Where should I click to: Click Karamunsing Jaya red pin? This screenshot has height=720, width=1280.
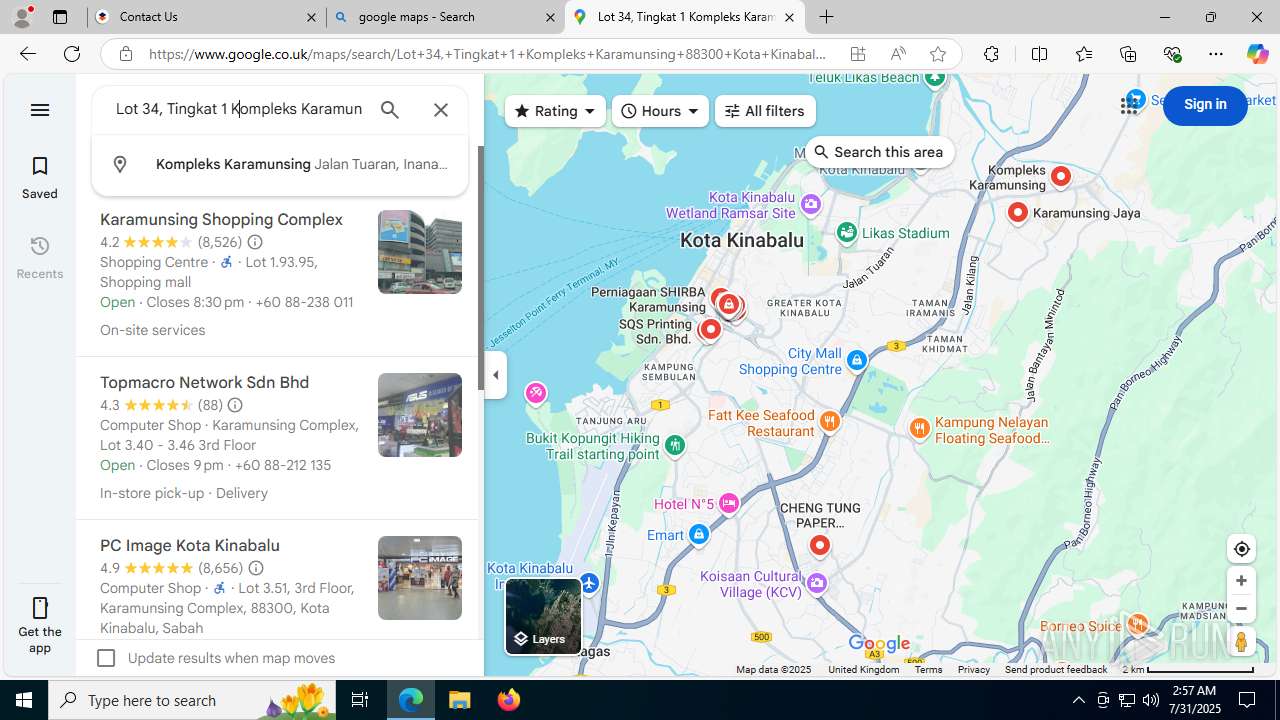point(1017,212)
